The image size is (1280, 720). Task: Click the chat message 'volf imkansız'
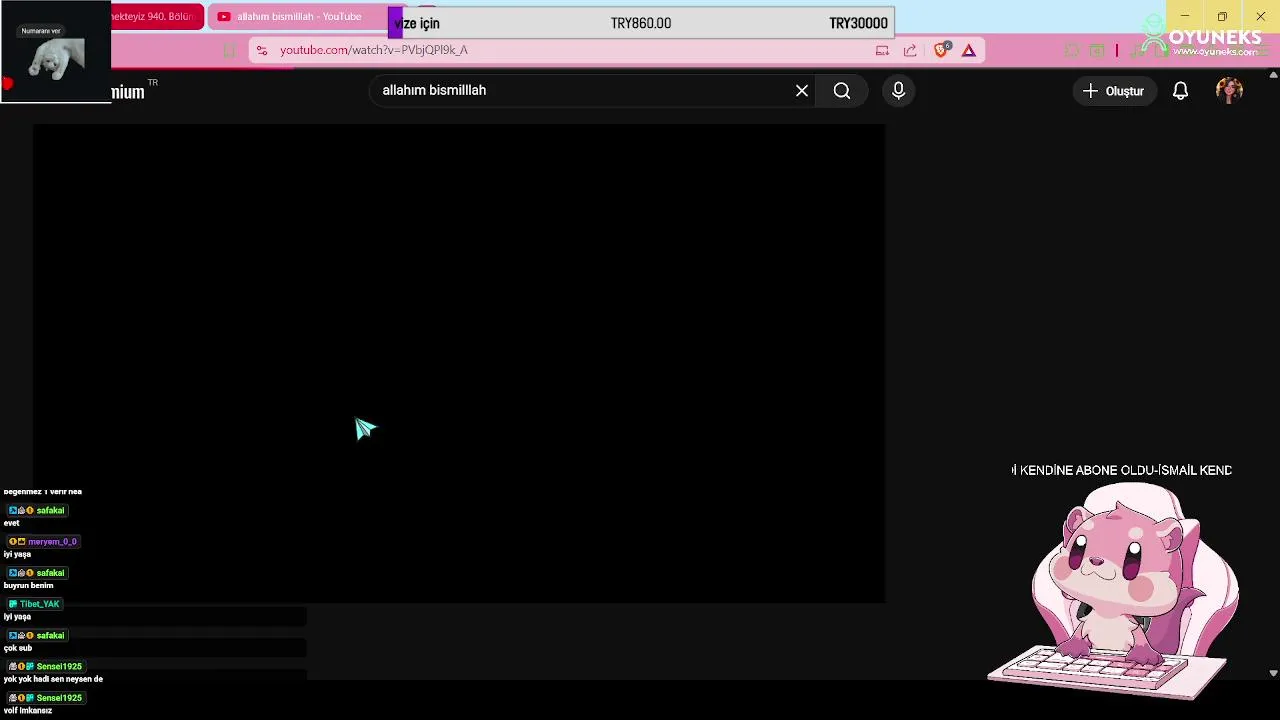(28, 711)
